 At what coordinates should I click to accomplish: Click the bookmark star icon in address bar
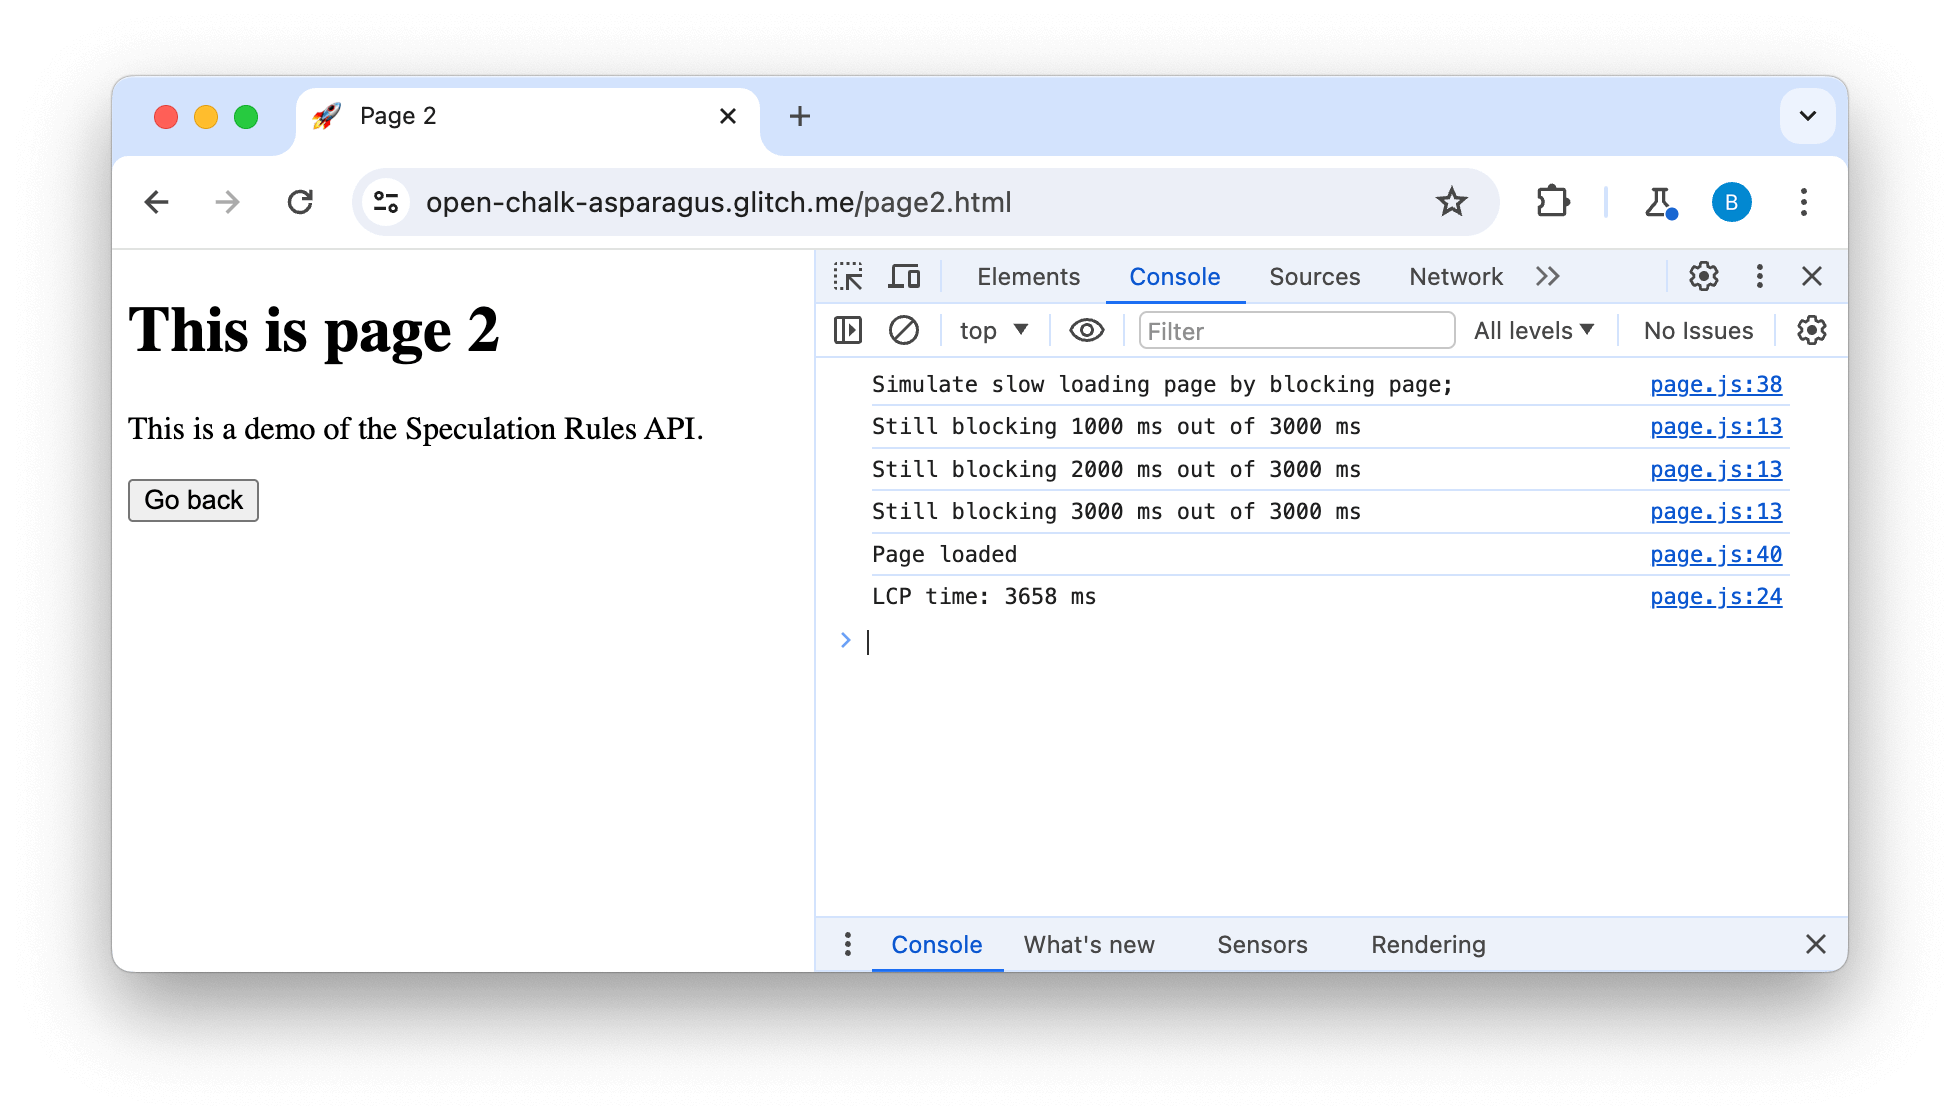[x=1450, y=202]
